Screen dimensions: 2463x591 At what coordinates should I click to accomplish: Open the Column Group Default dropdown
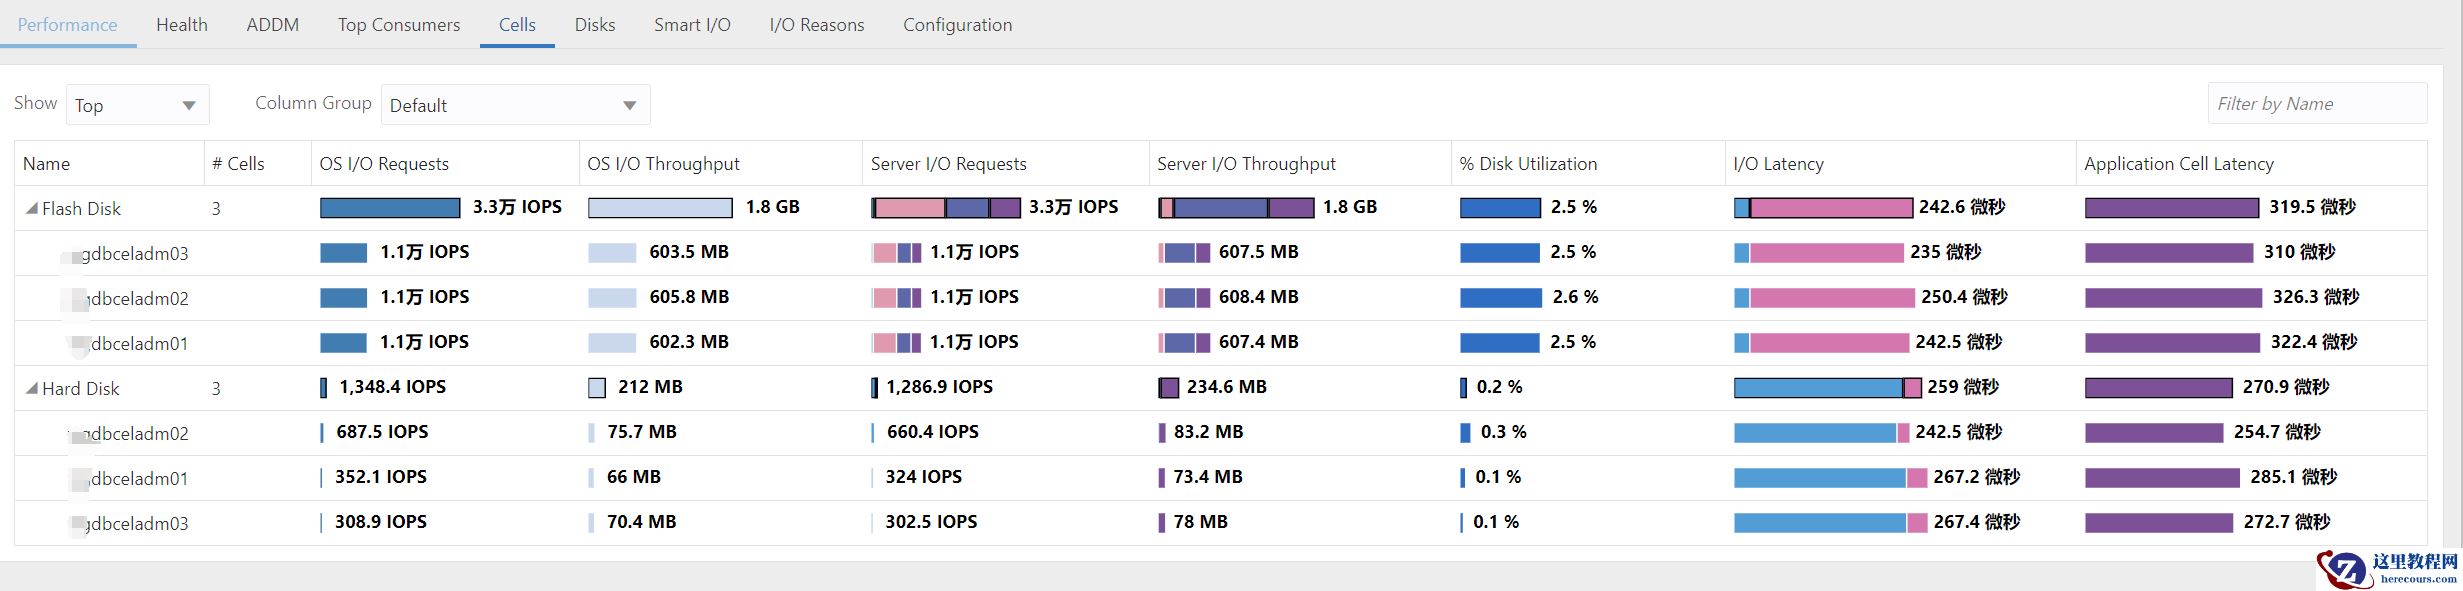(515, 105)
